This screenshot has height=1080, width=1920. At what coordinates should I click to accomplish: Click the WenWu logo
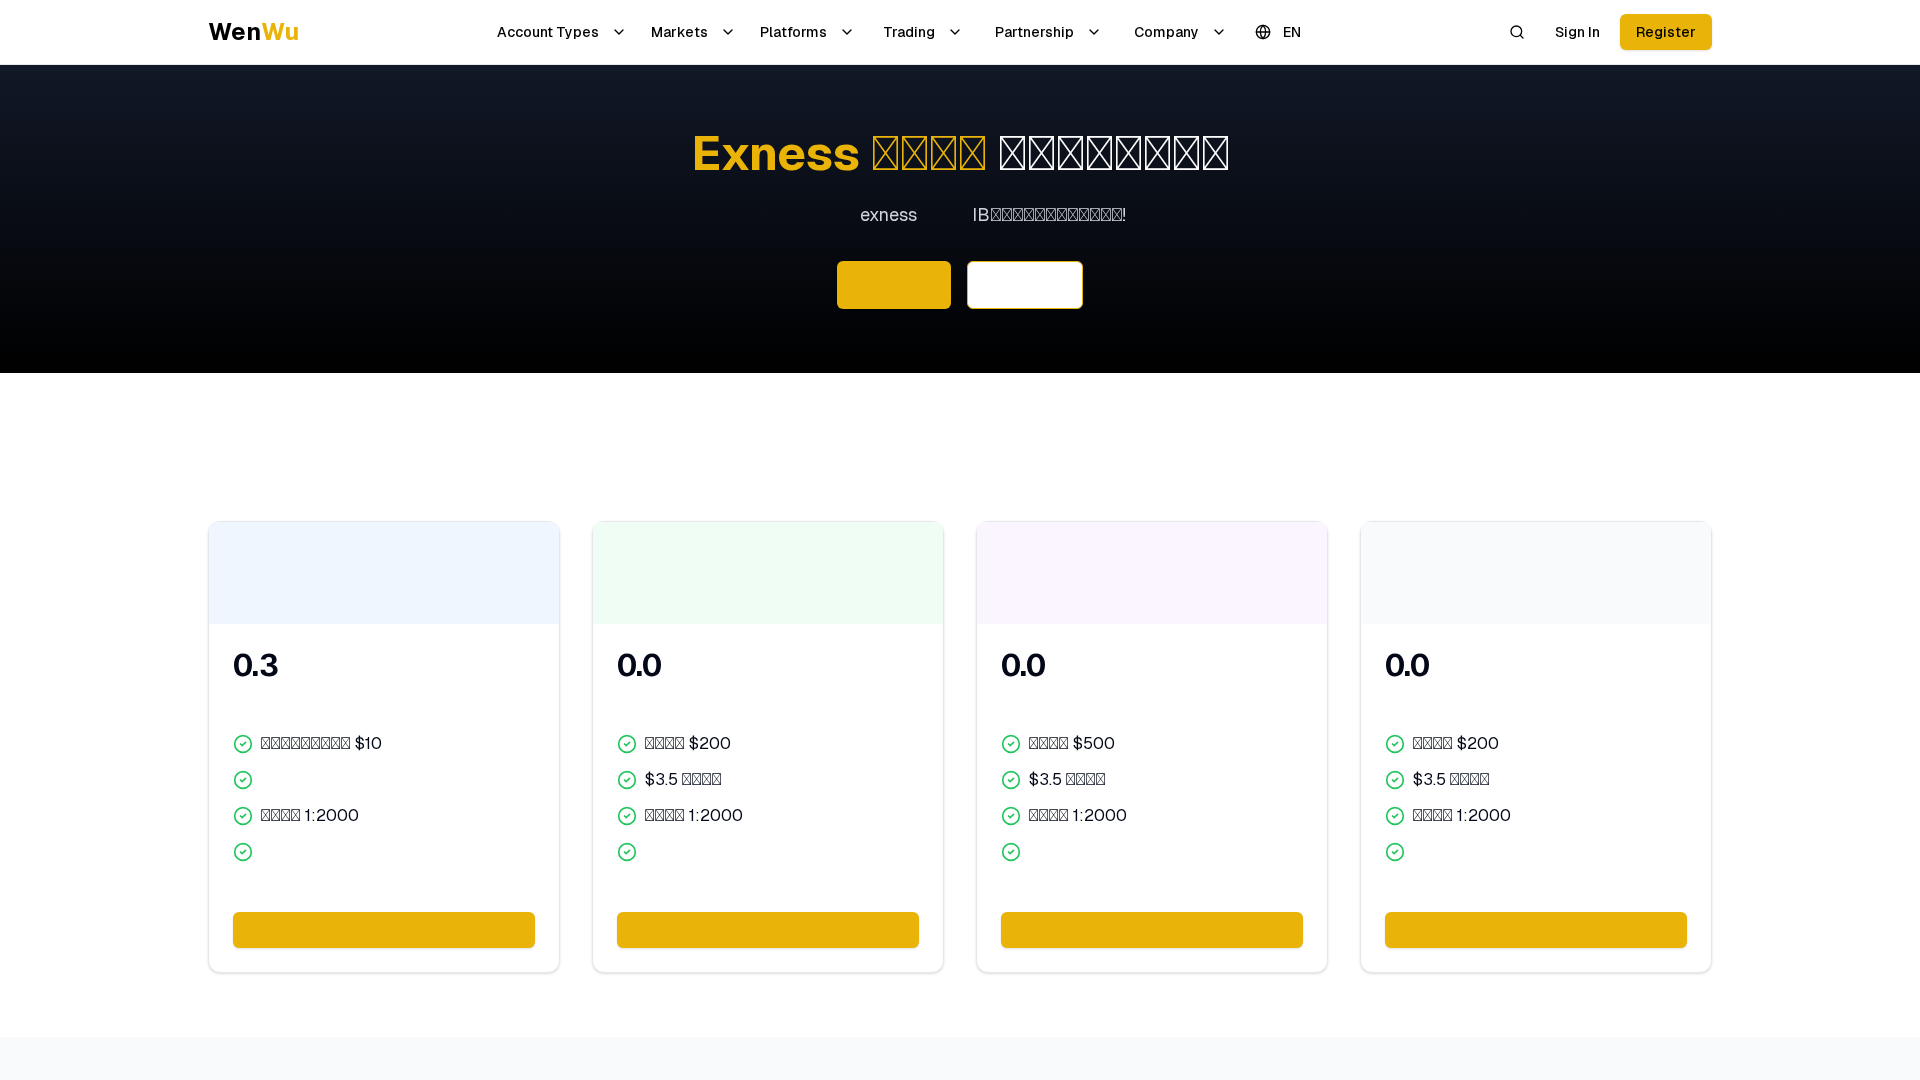click(x=253, y=31)
